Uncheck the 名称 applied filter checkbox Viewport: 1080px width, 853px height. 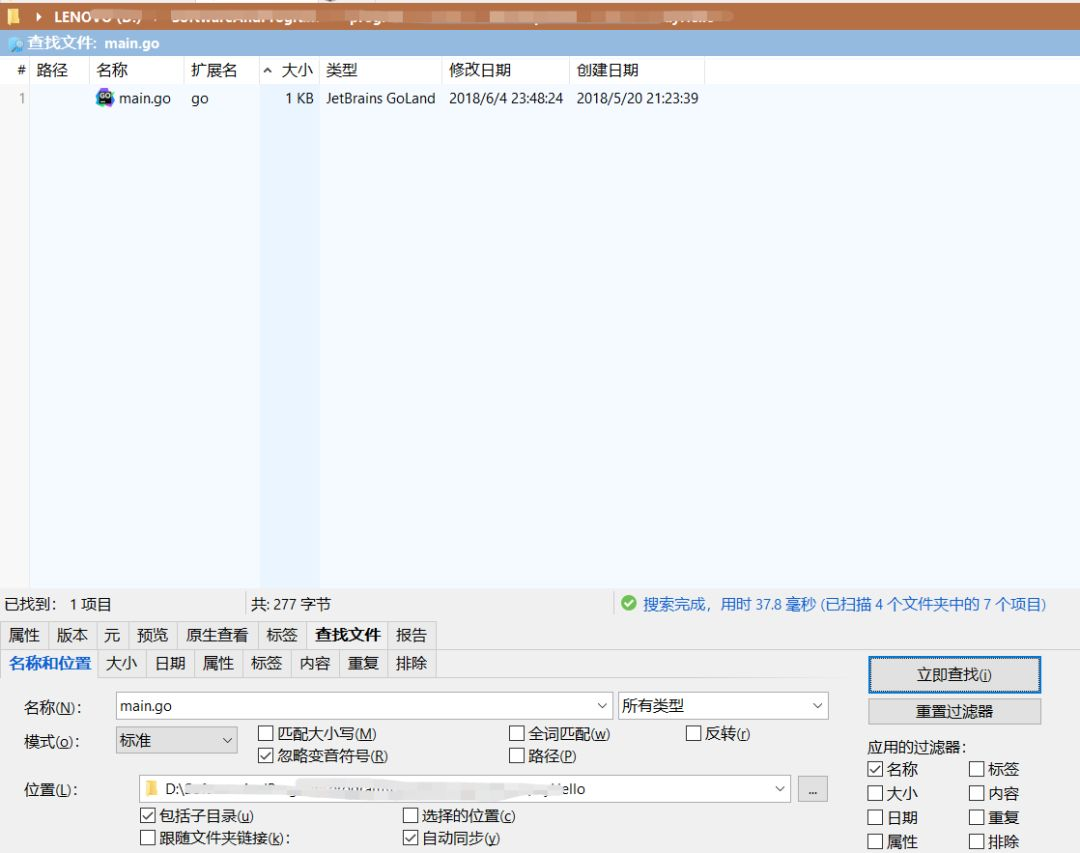point(875,769)
